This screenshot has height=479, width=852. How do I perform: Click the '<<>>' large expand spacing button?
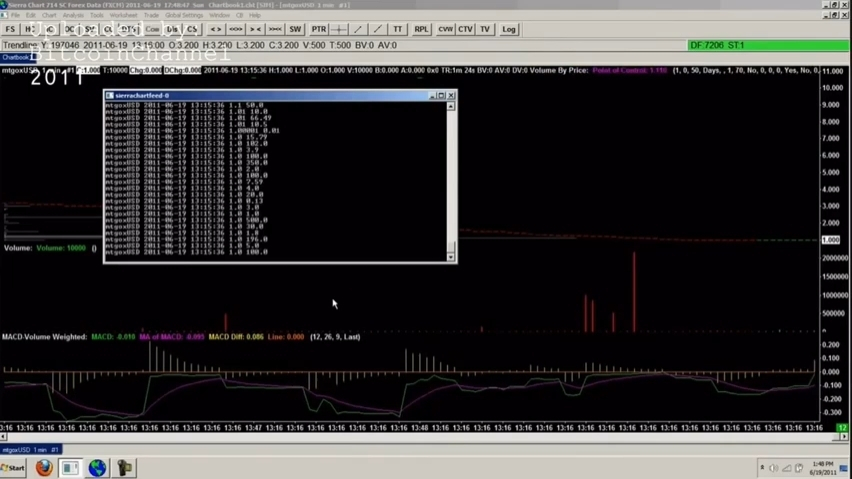coord(235,29)
